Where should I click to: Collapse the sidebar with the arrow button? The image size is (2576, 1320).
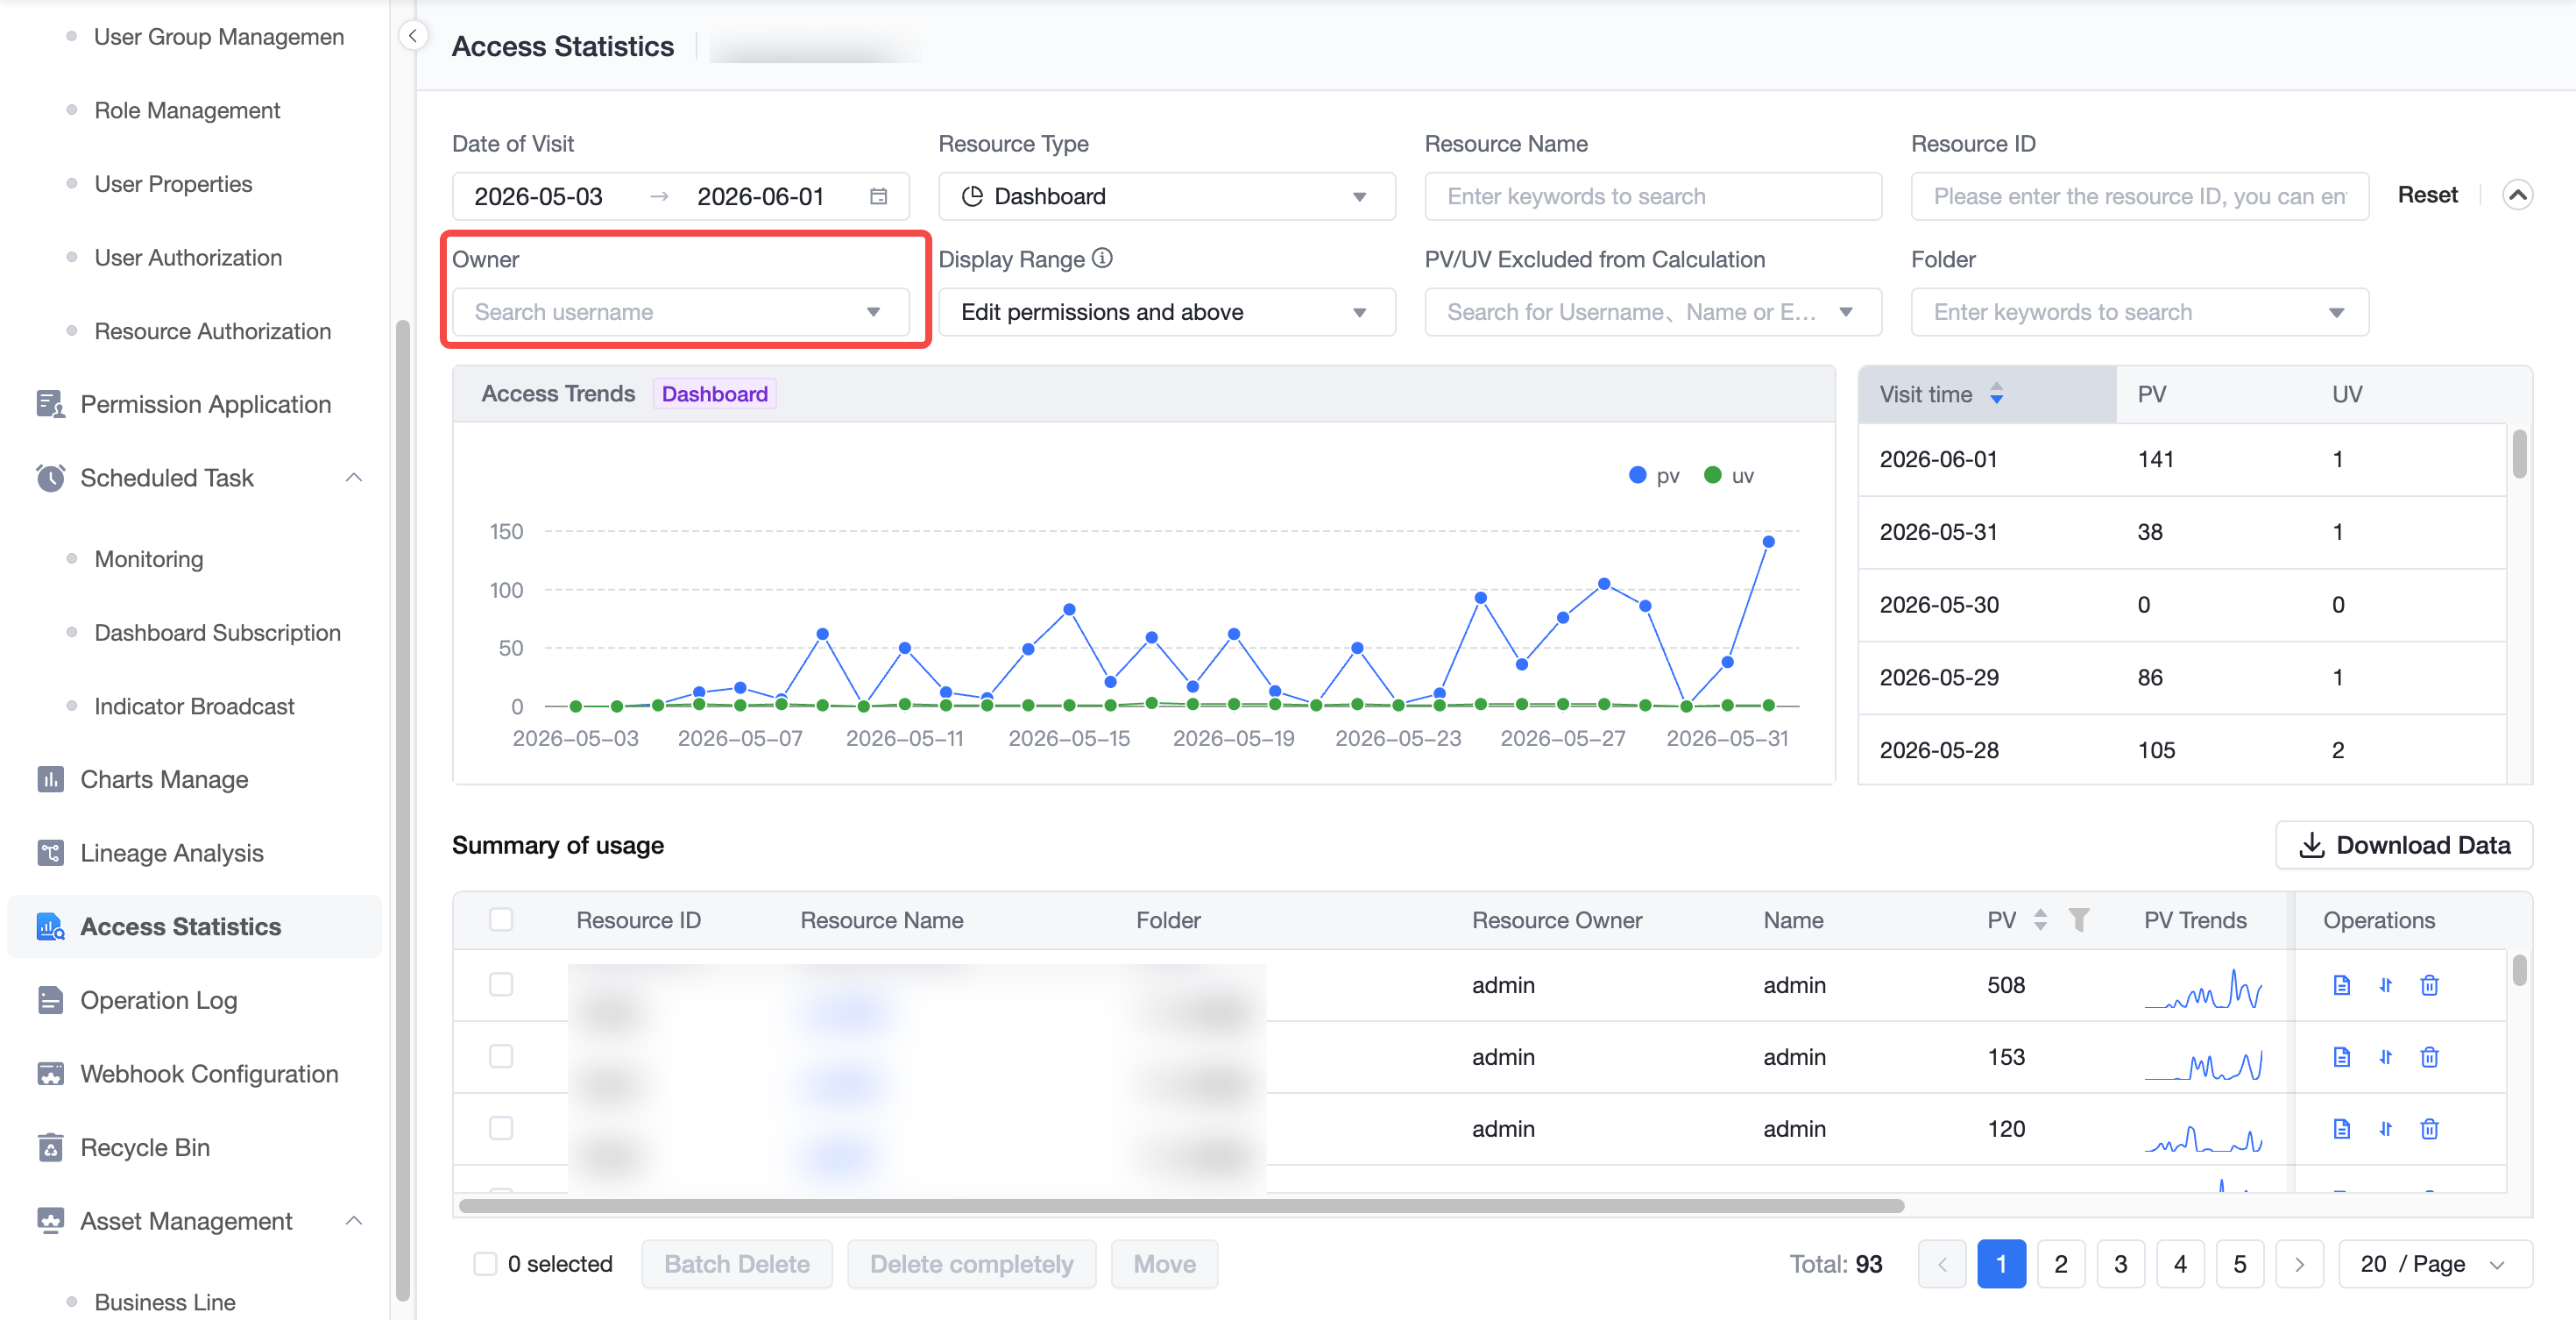[x=413, y=36]
